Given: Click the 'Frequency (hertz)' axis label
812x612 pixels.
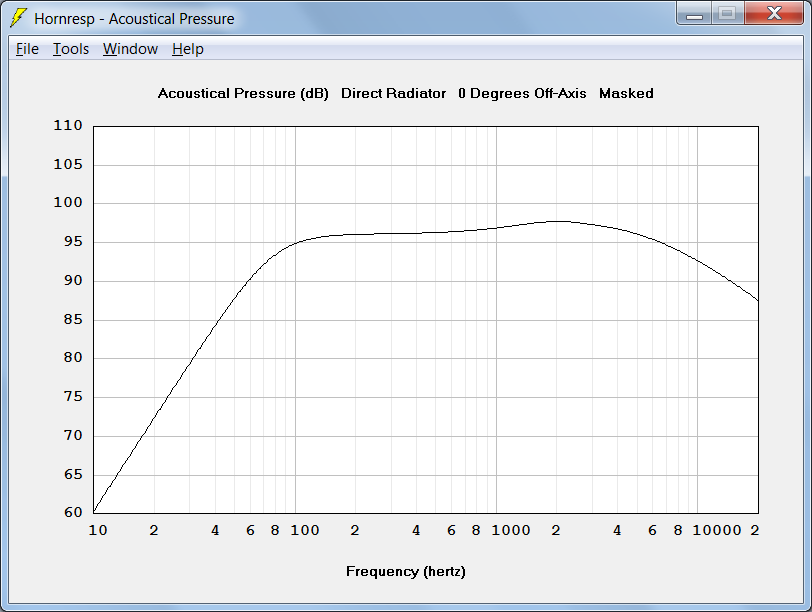Looking at the screenshot, I should (x=405, y=572).
